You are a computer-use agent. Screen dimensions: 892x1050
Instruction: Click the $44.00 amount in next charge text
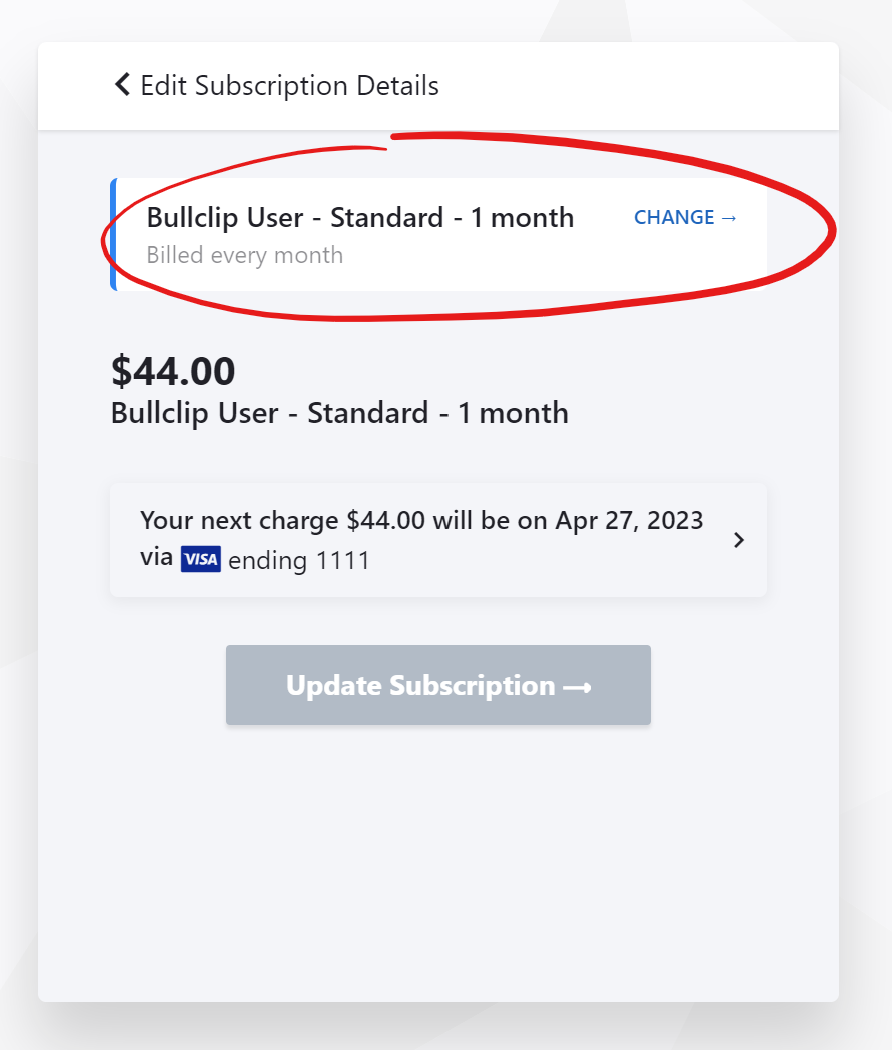tap(386, 521)
